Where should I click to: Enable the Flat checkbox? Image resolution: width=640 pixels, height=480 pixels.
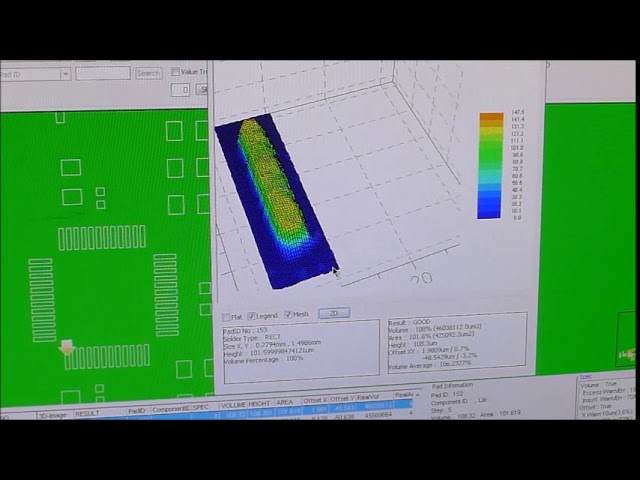pyautogui.click(x=227, y=317)
